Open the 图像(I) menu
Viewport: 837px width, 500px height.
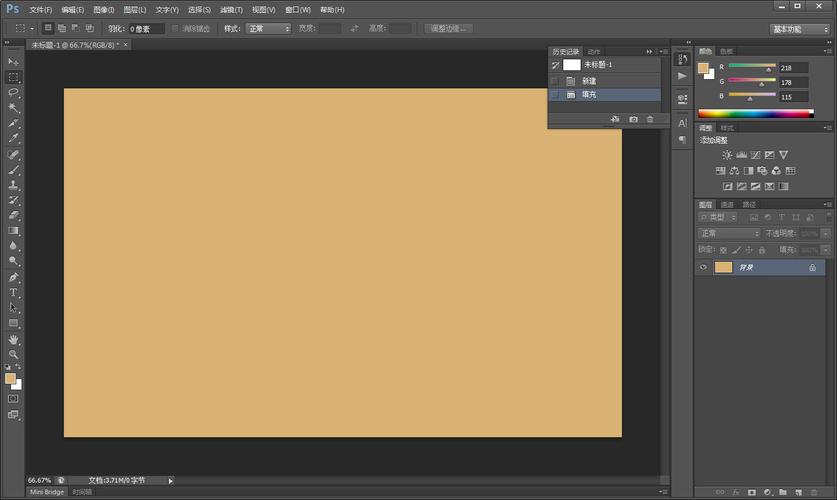(x=103, y=9)
